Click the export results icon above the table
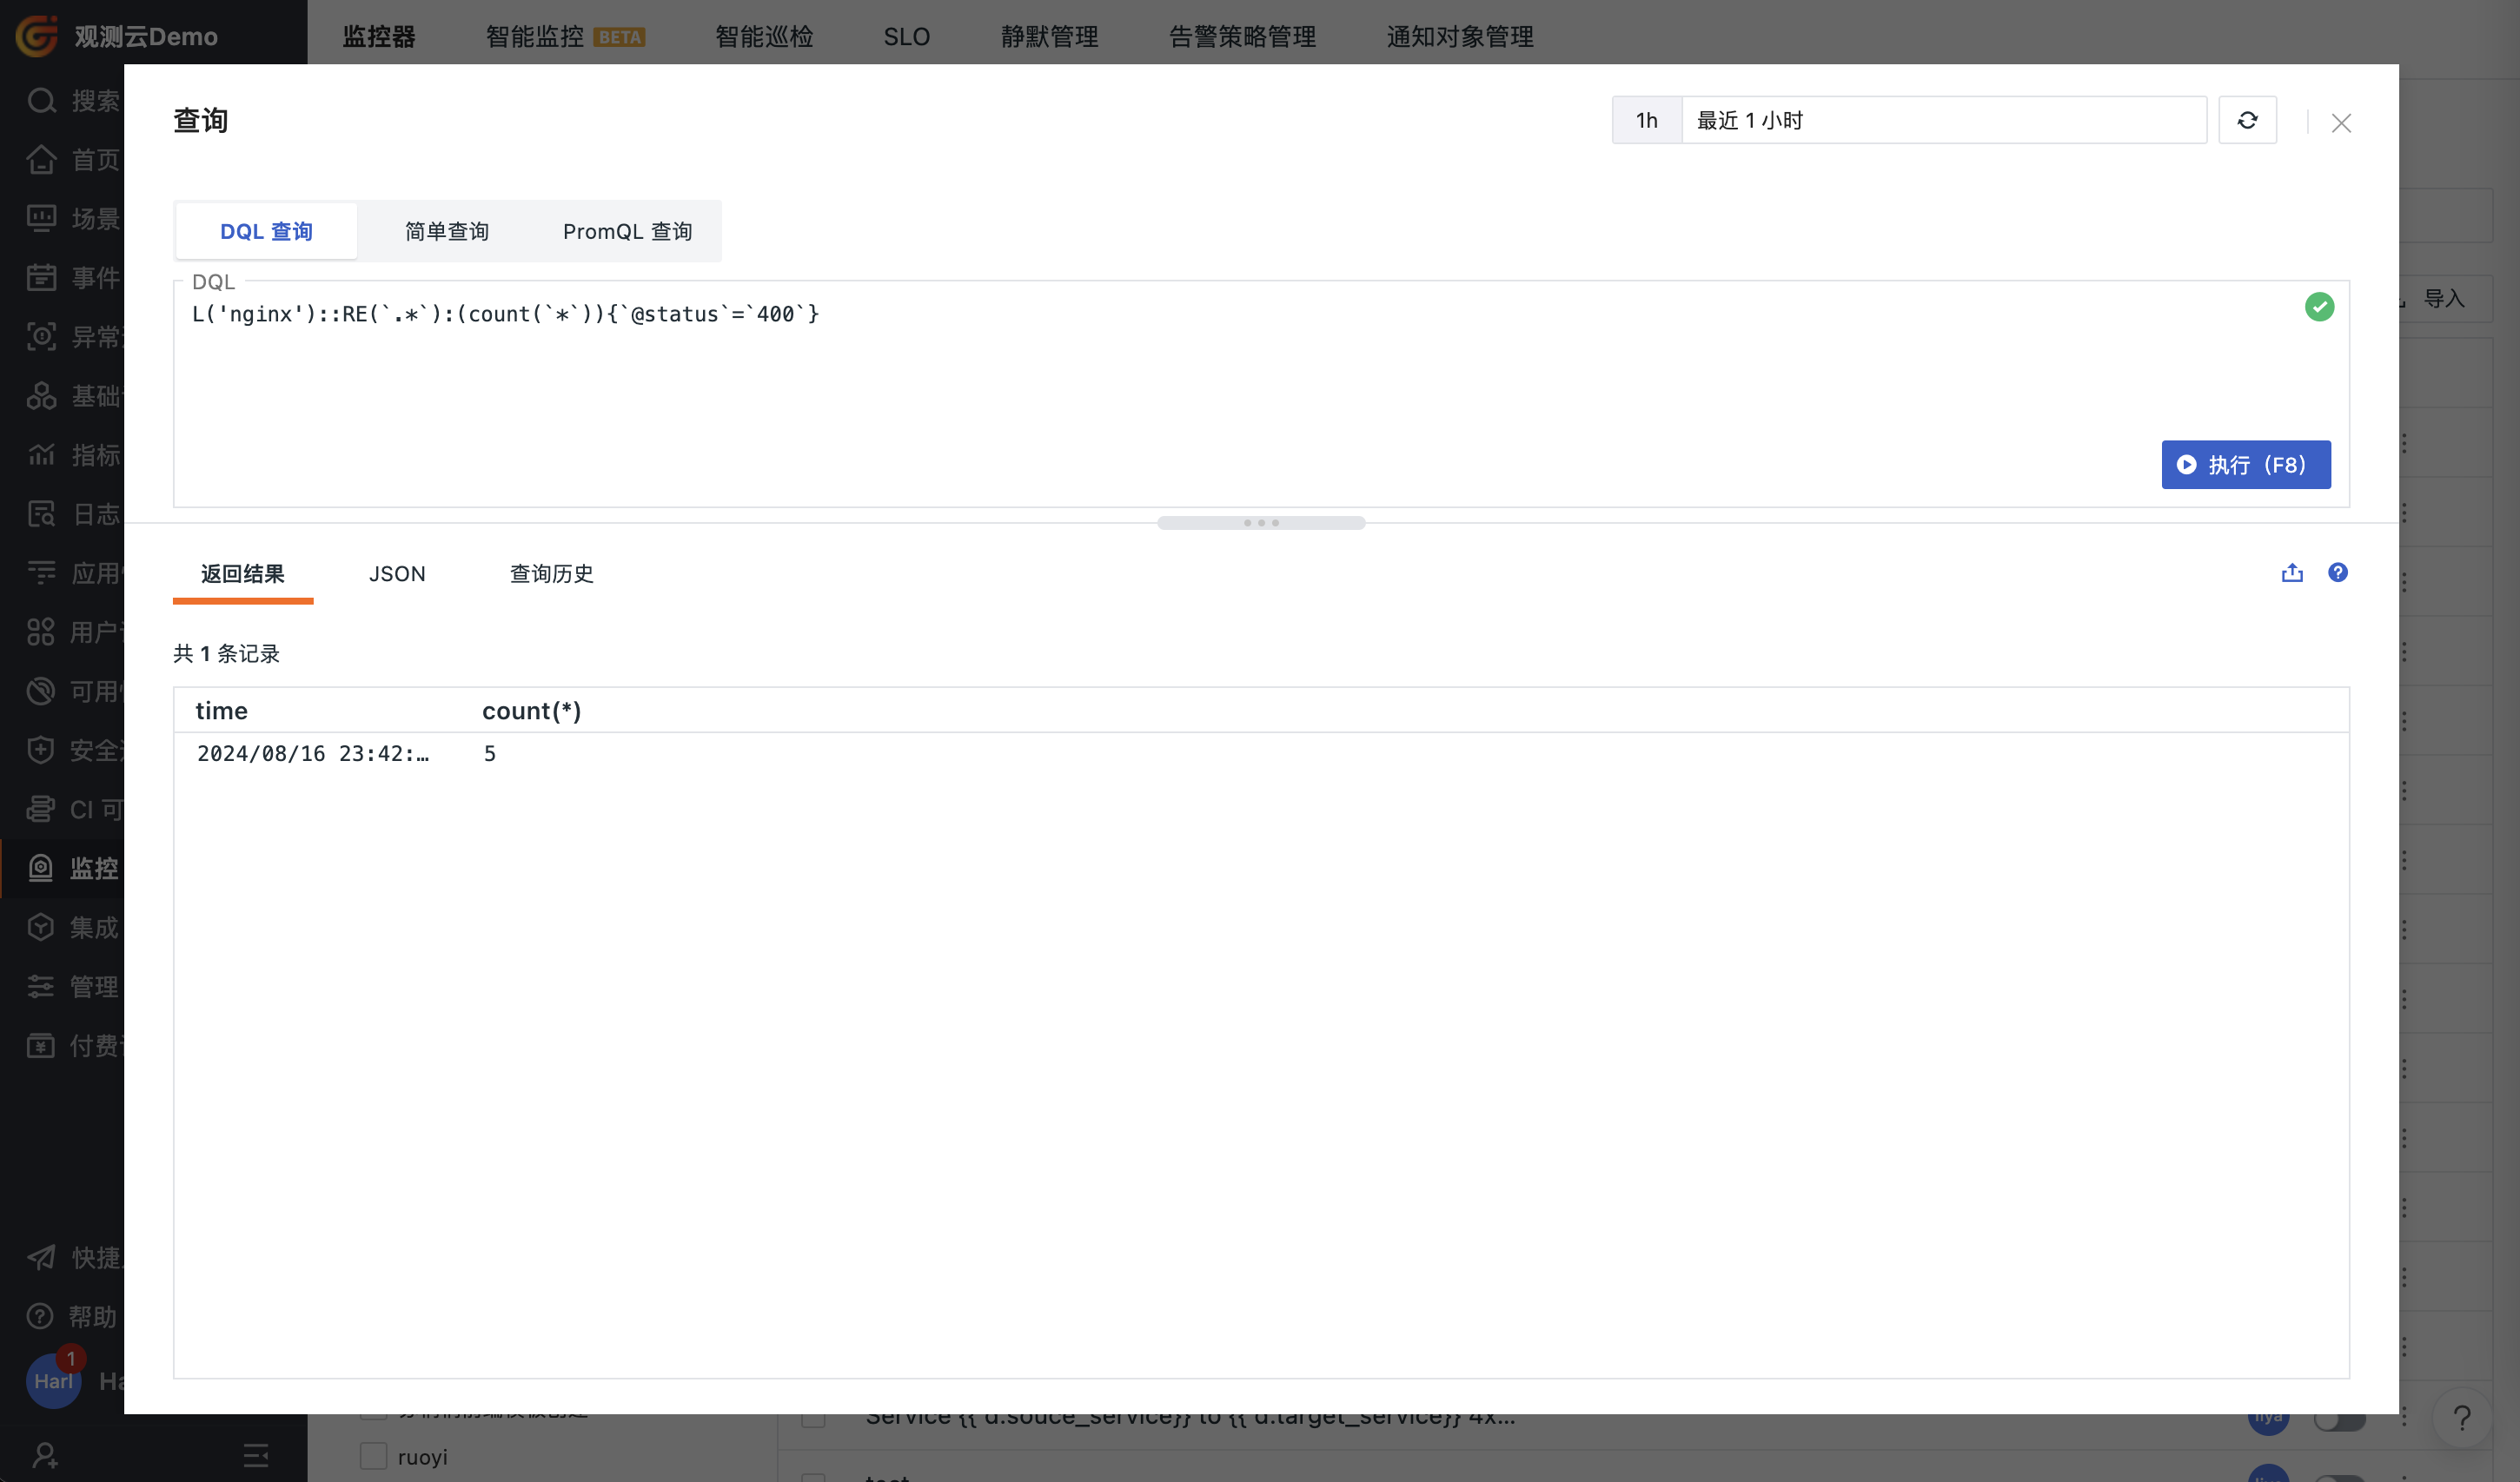 pos(2292,572)
